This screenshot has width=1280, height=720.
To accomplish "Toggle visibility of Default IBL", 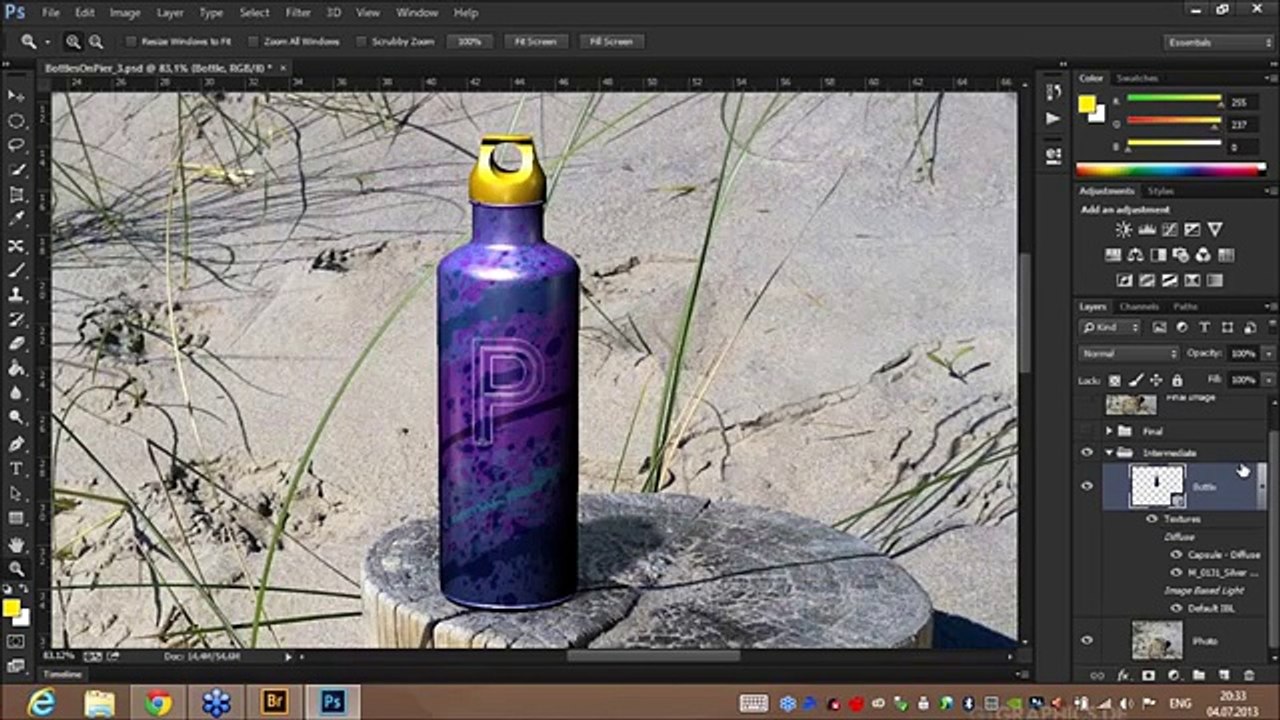I will point(1177,608).
